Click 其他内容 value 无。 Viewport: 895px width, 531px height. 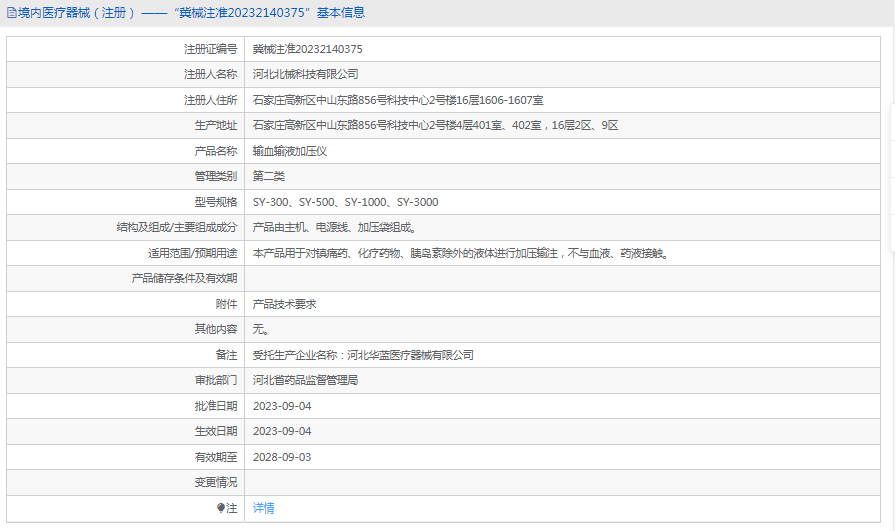click(x=261, y=329)
